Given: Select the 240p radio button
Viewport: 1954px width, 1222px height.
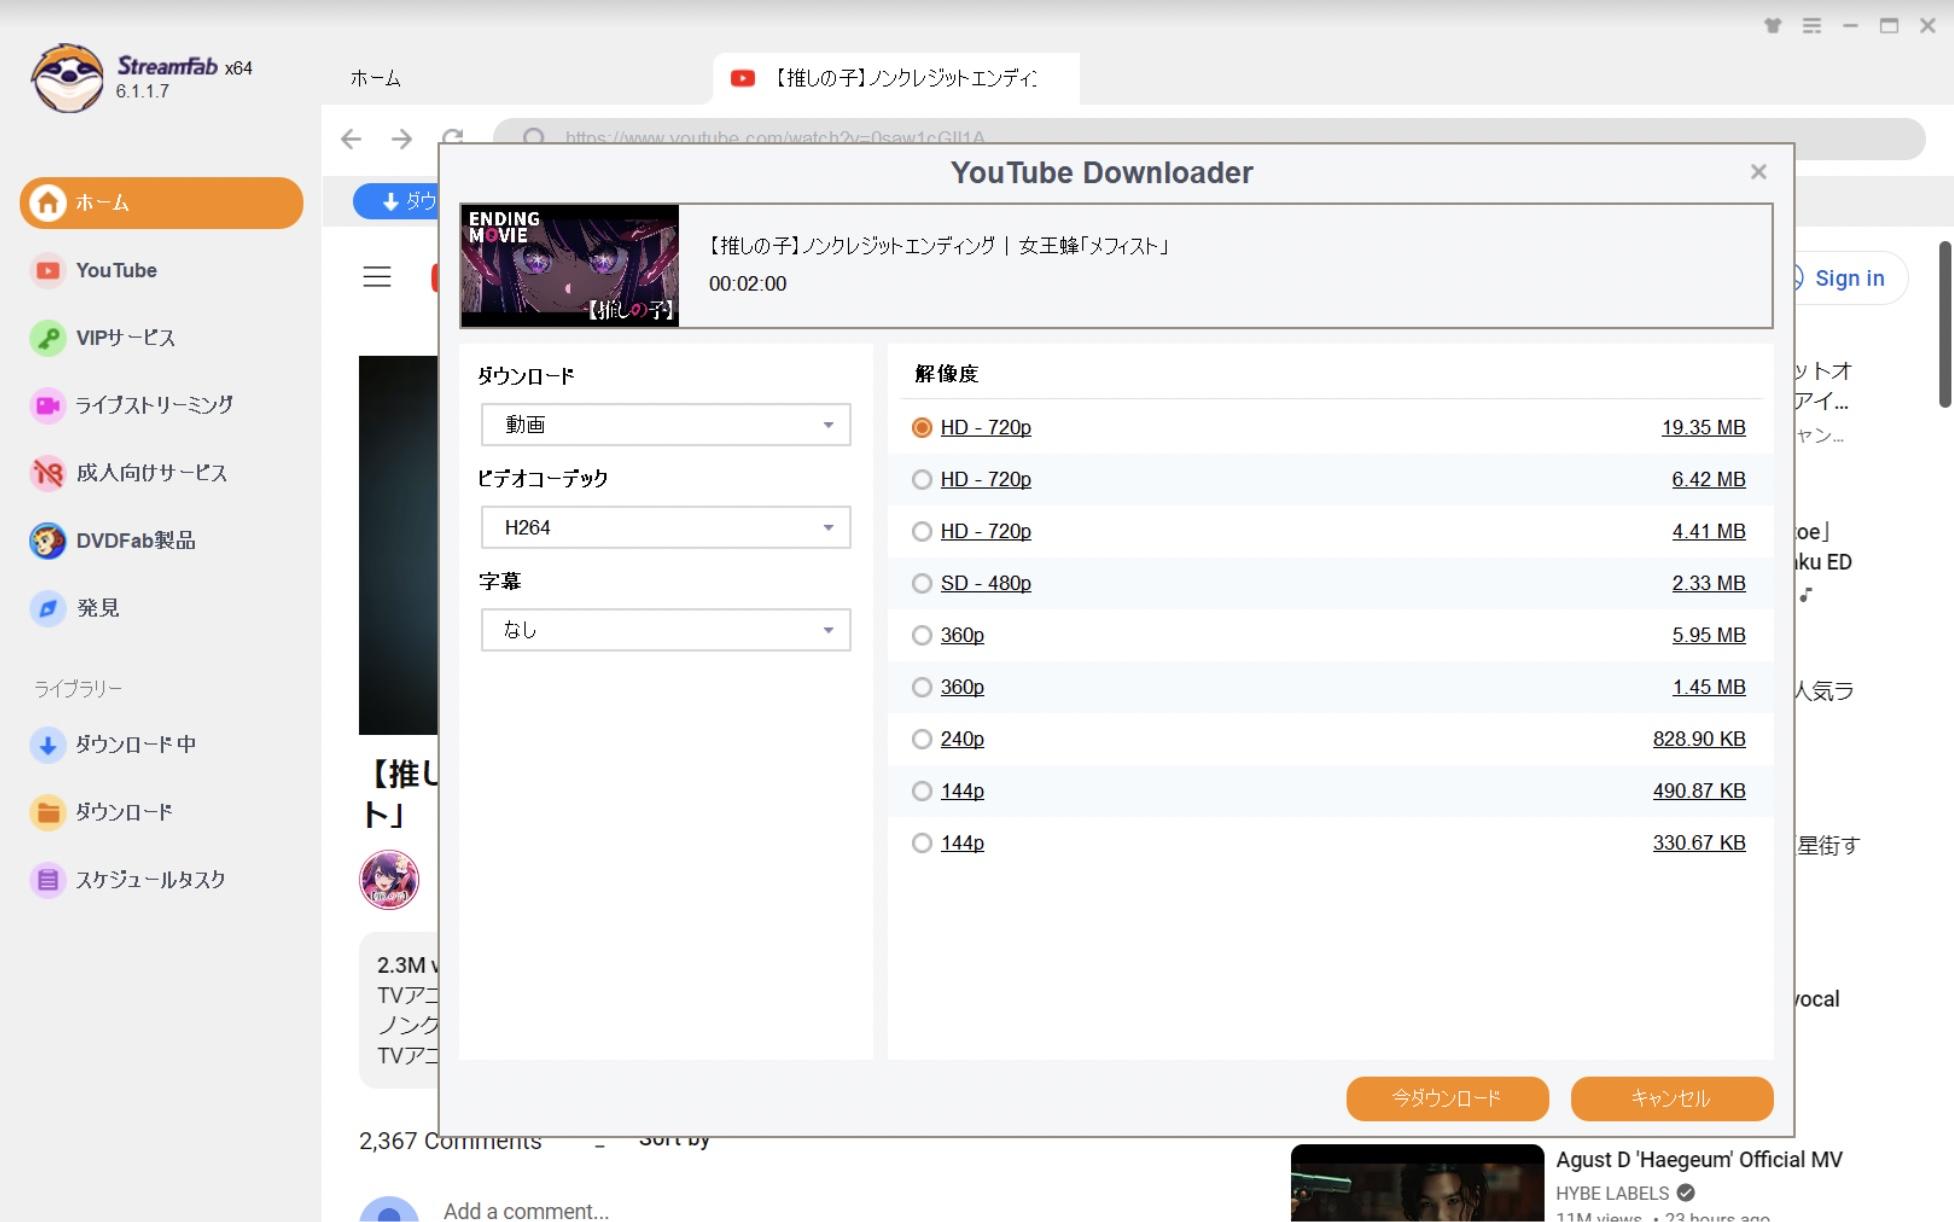Looking at the screenshot, I should (922, 739).
